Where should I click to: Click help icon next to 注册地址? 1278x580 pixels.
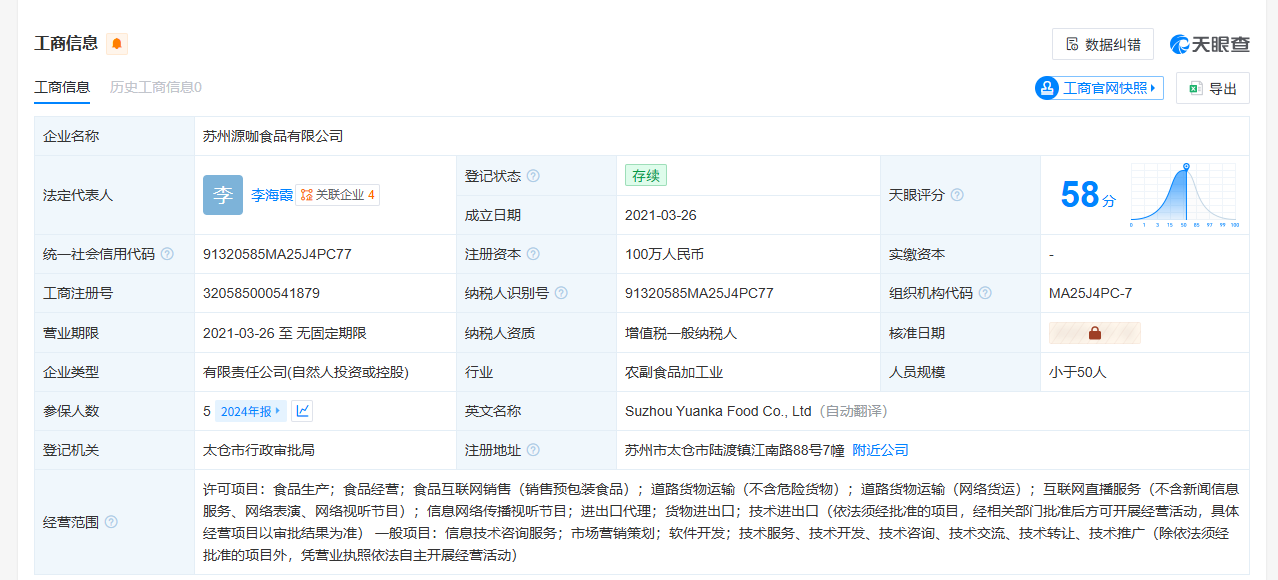[533, 450]
